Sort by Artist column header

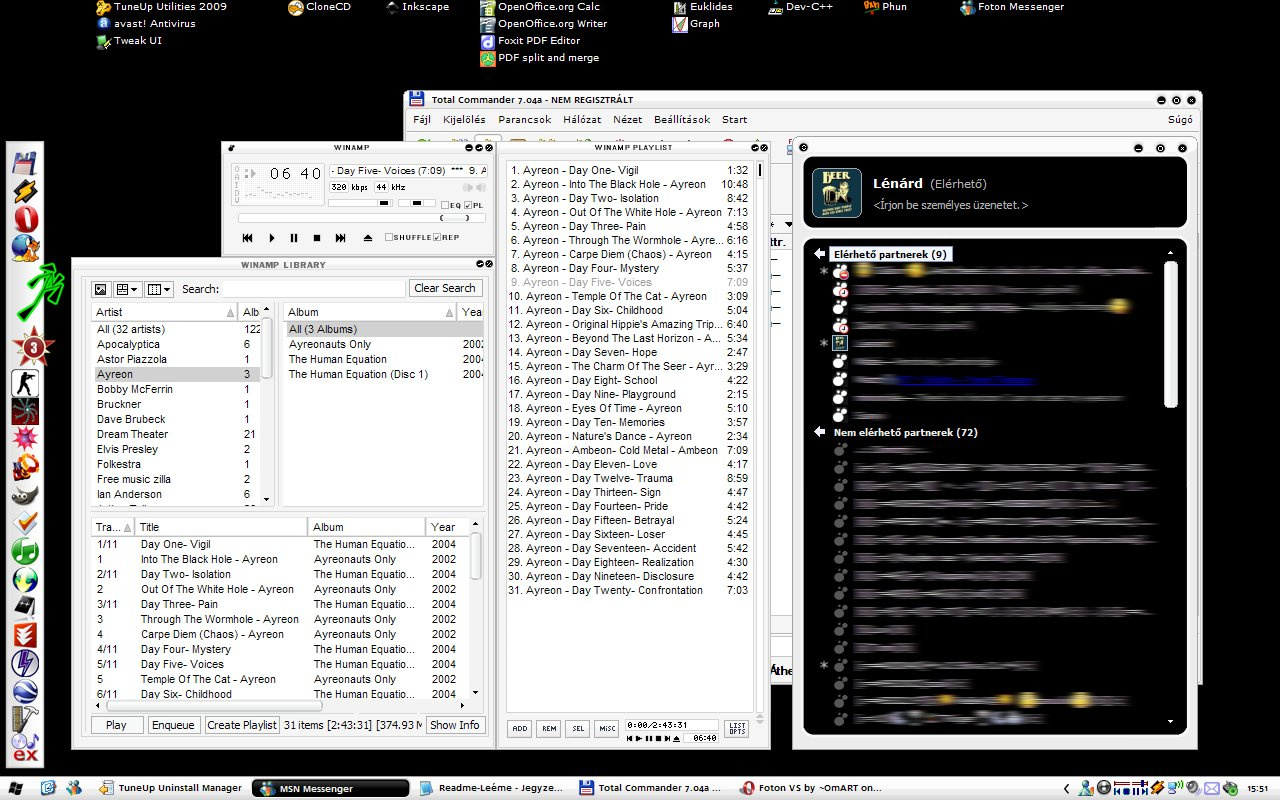(165, 312)
